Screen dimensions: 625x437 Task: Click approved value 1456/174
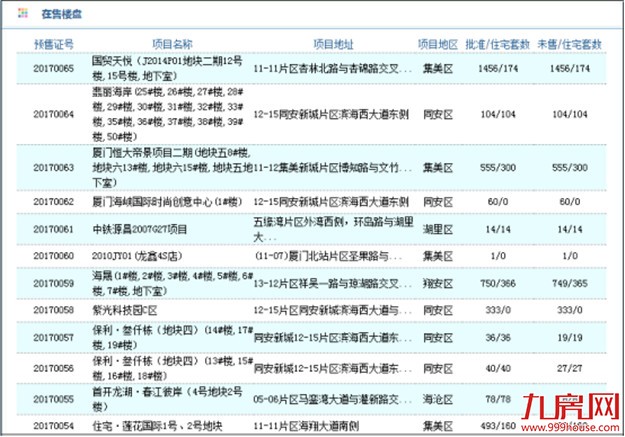pyautogui.click(x=498, y=69)
